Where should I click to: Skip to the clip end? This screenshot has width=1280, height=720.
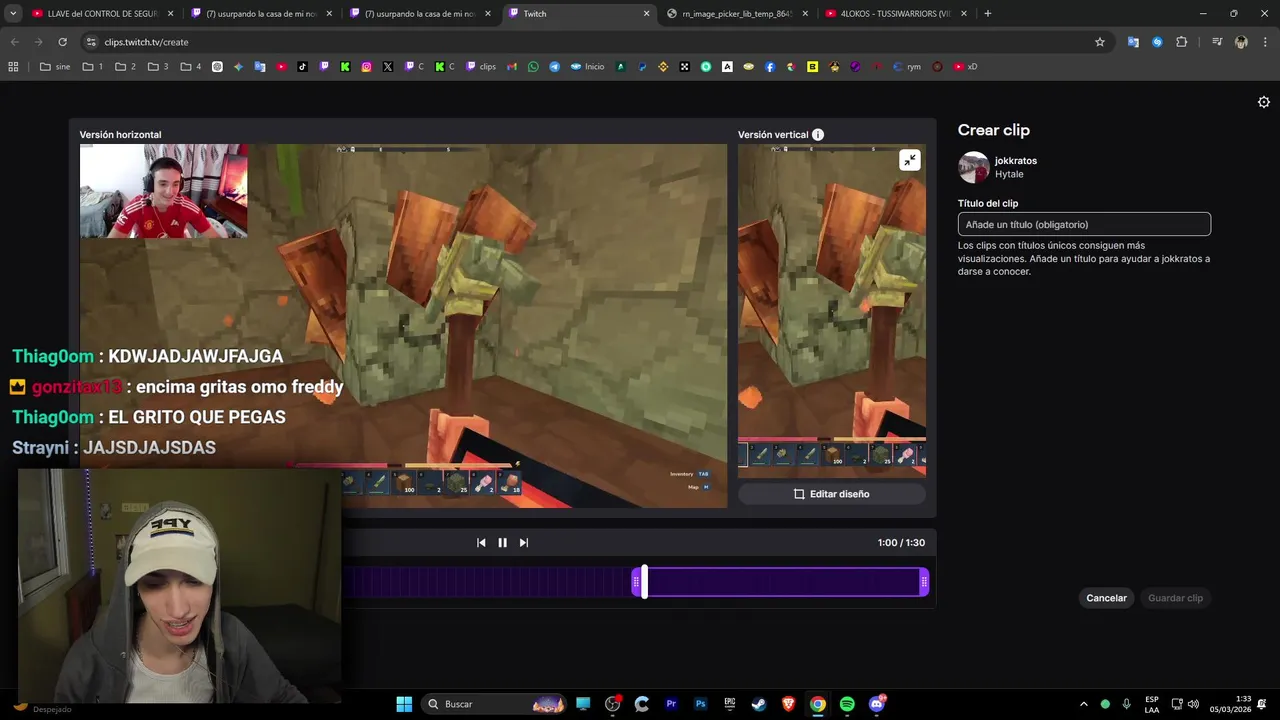tap(523, 543)
